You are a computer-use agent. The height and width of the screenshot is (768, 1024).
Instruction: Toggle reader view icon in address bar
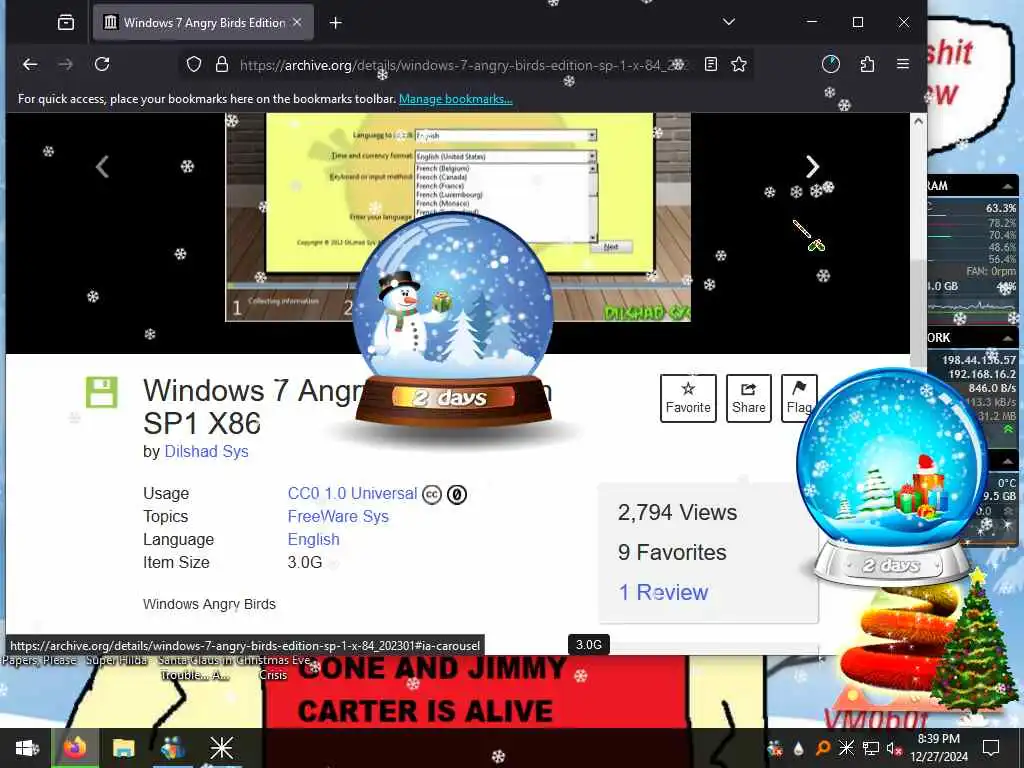click(711, 64)
